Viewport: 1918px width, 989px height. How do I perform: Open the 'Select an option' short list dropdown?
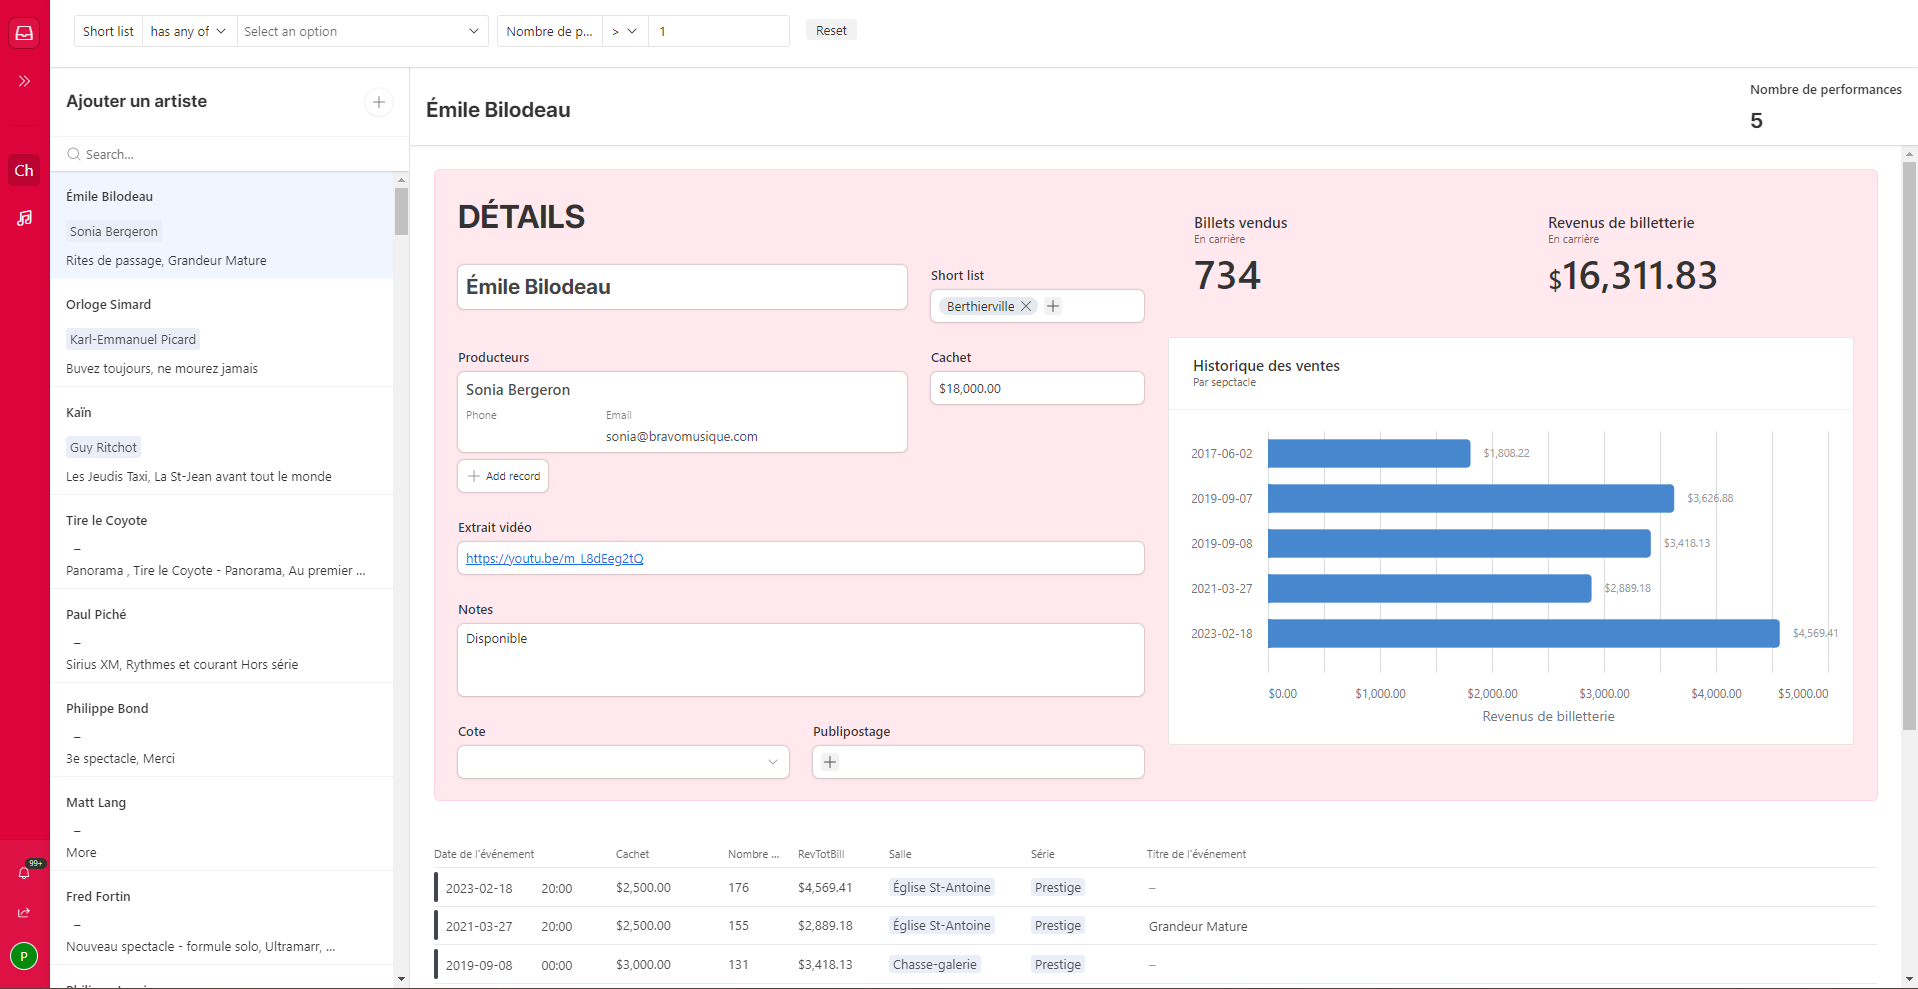coord(362,32)
